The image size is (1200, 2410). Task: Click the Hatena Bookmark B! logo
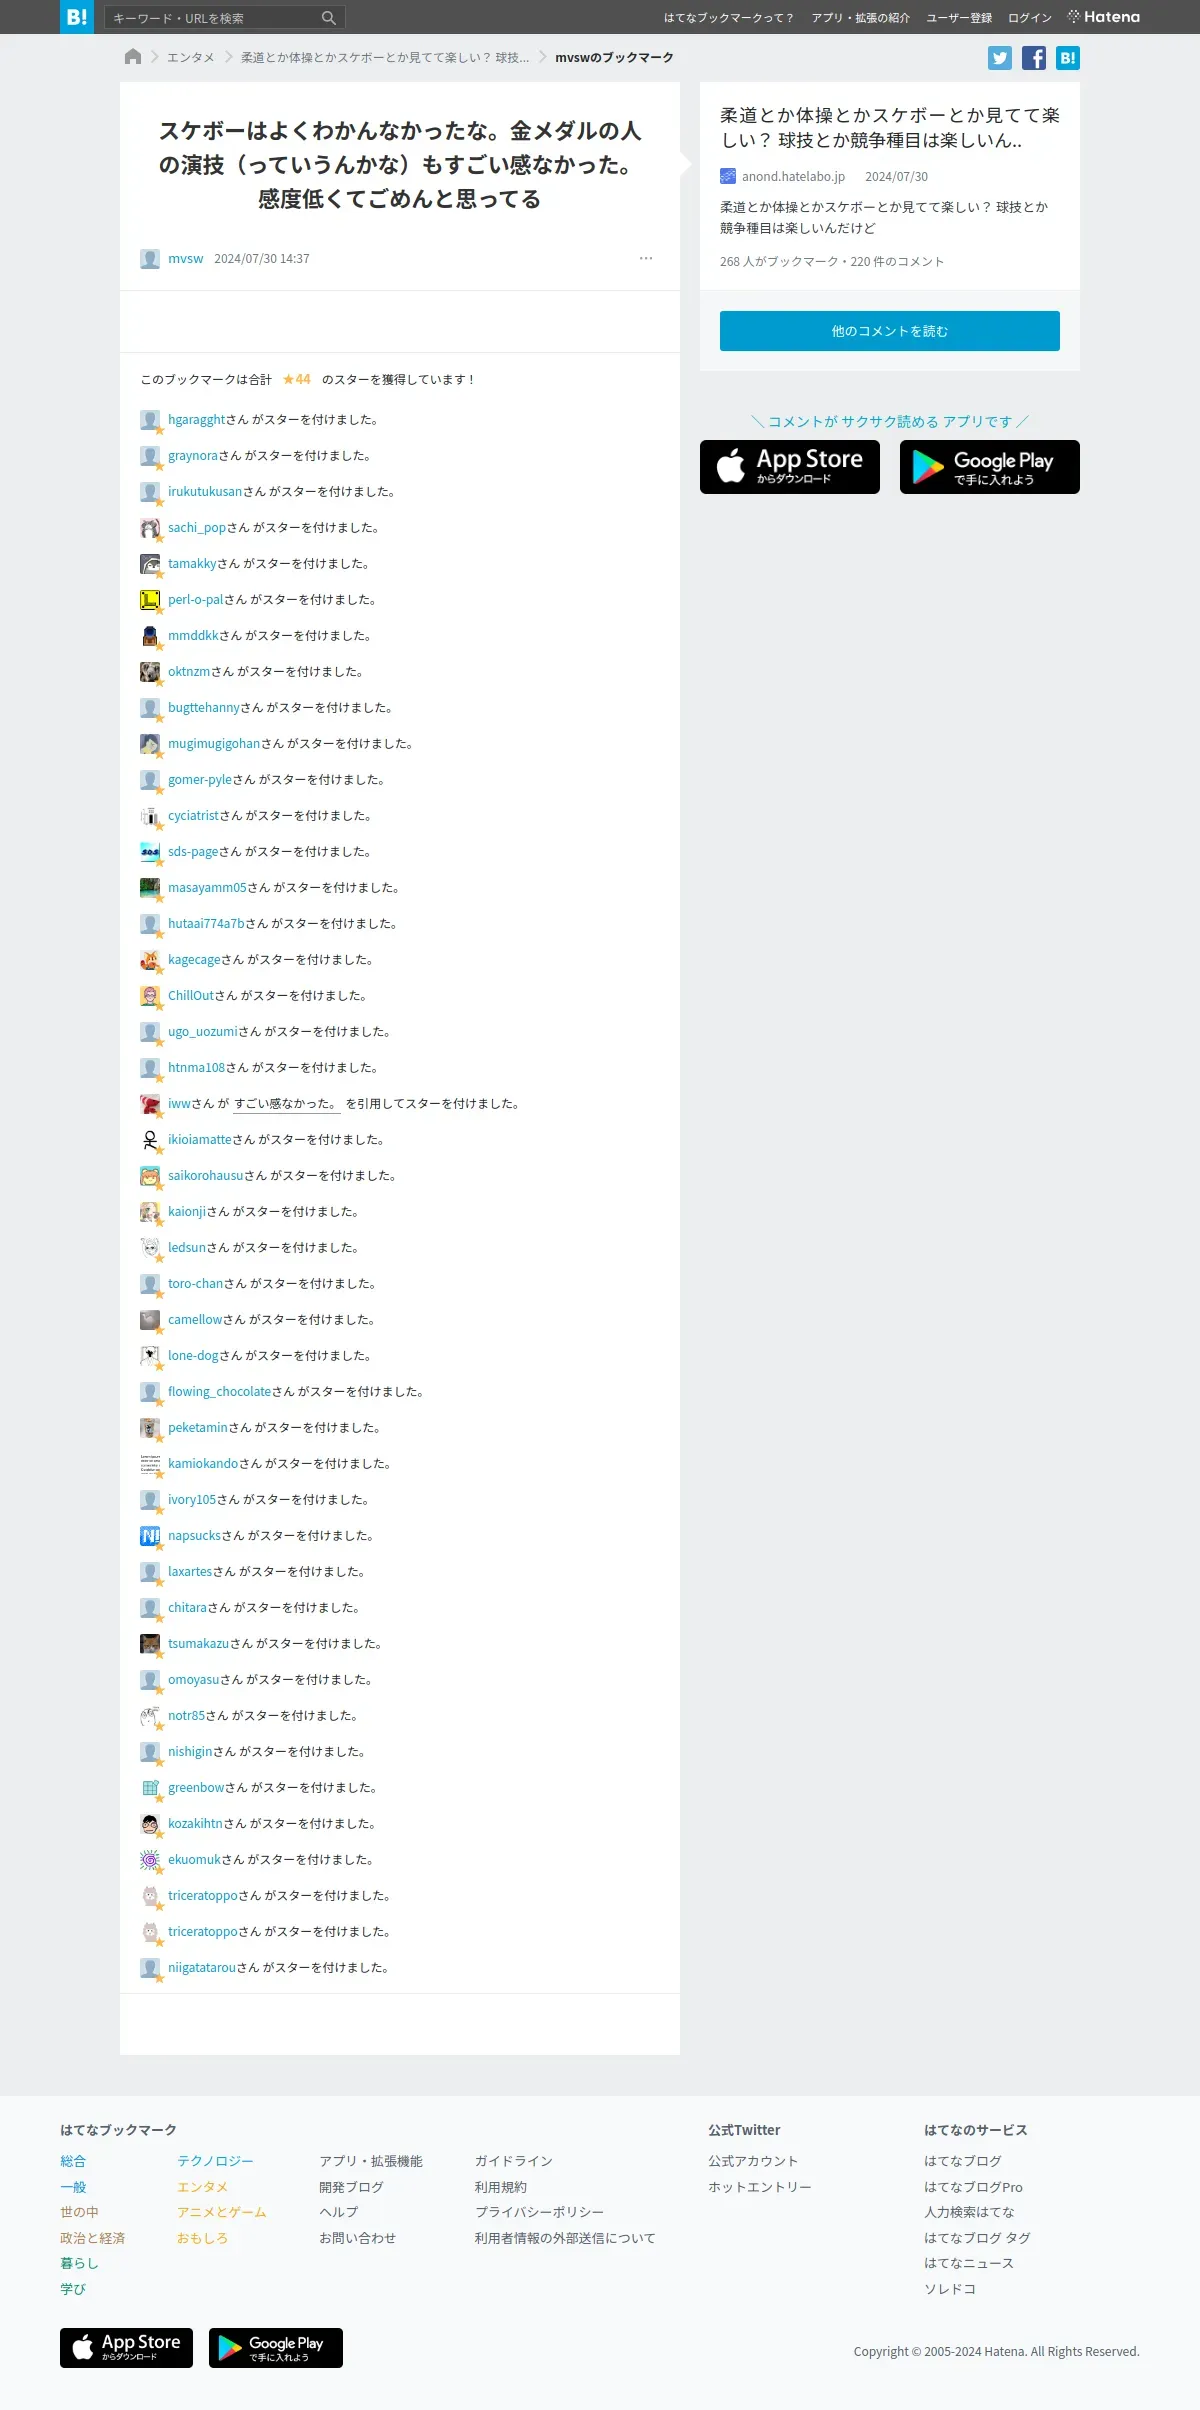point(77,17)
